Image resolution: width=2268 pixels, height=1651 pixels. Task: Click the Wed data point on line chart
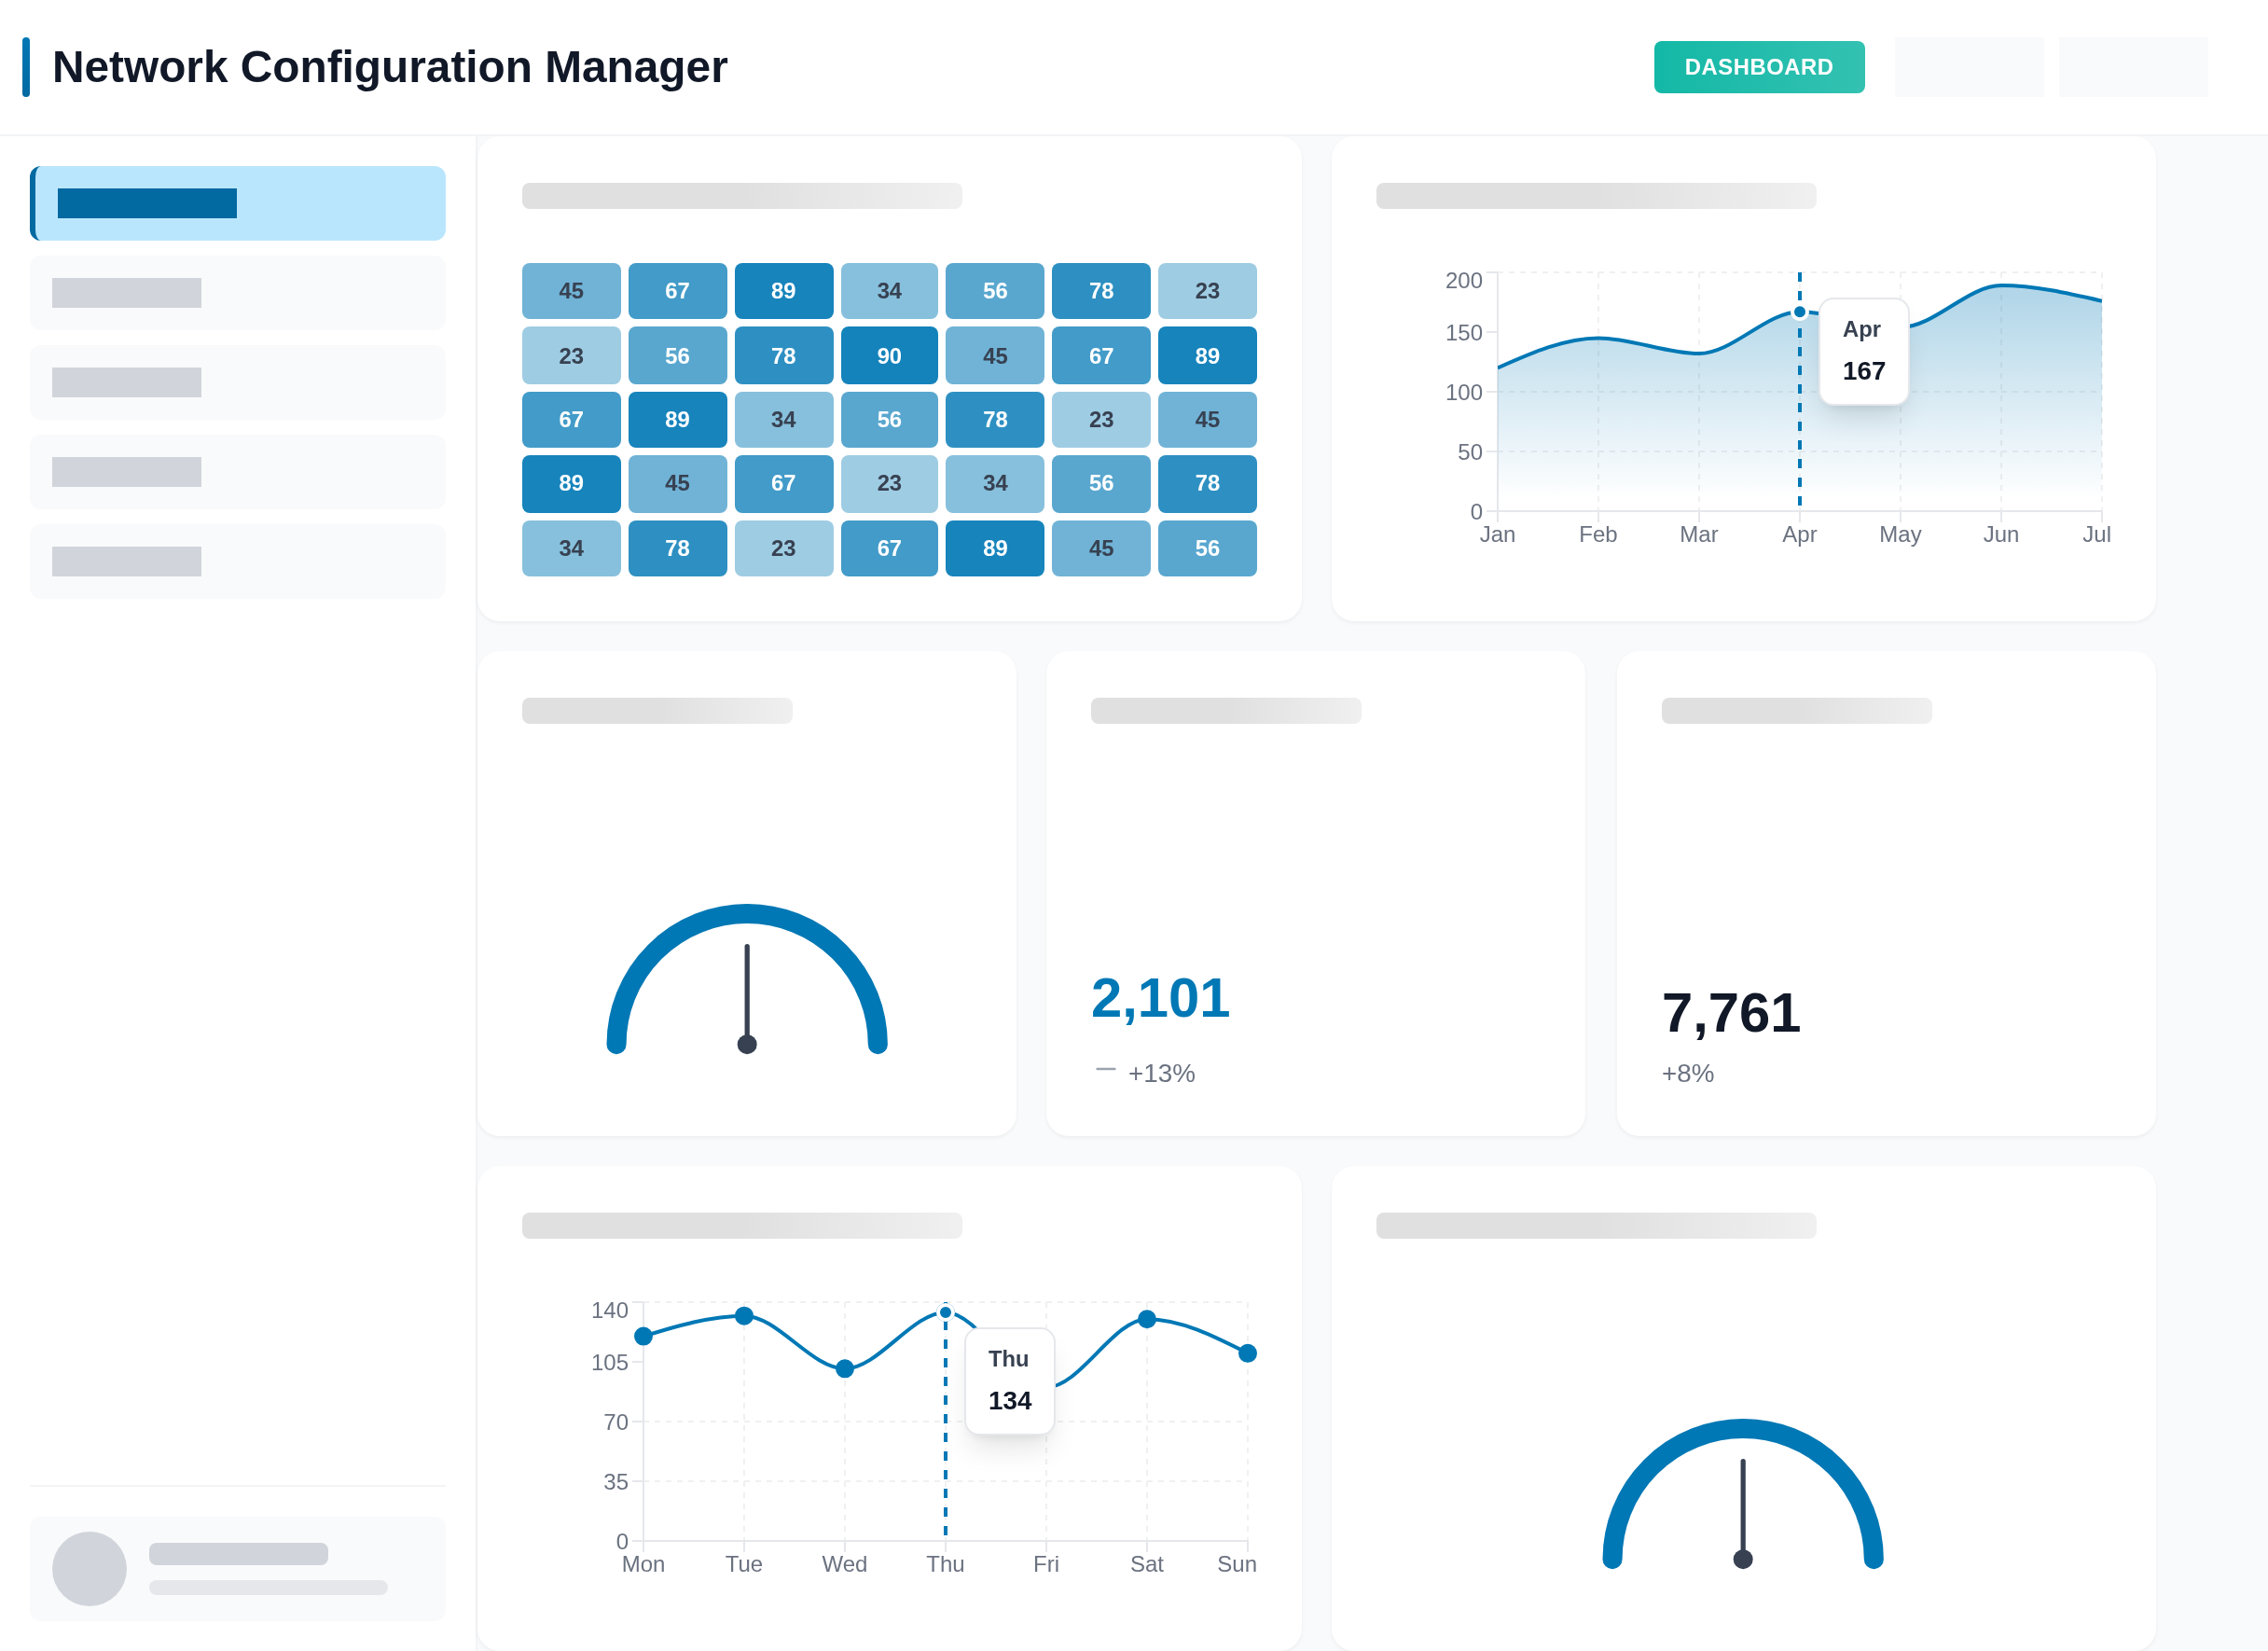point(844,1368)
